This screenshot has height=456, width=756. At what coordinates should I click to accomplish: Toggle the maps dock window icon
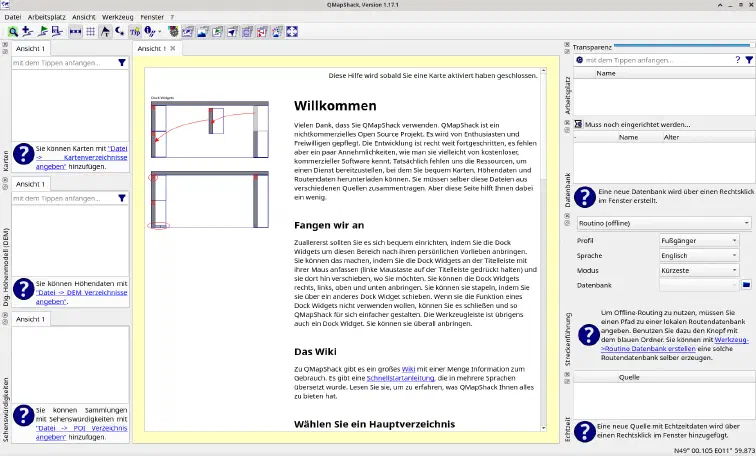pyautogui.click(x=188, y=32)
